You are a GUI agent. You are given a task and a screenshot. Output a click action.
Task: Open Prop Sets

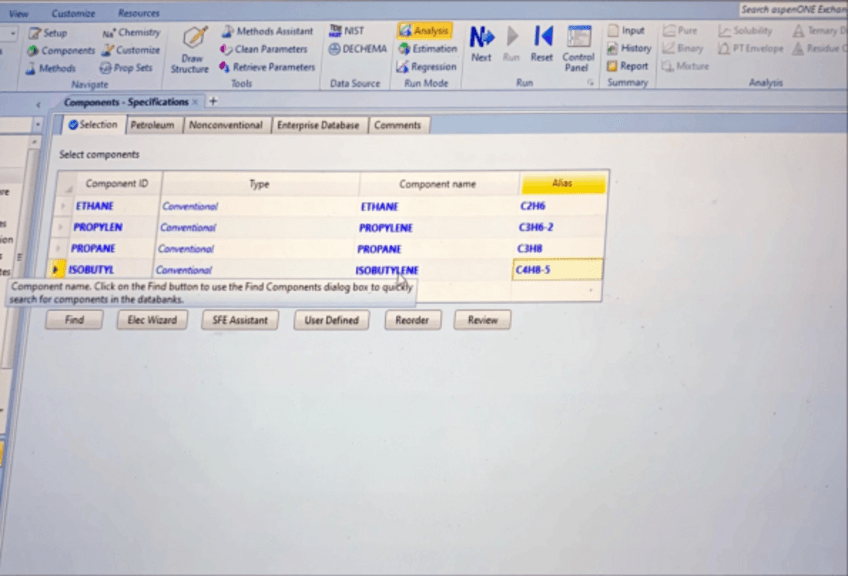click(126, 68)
